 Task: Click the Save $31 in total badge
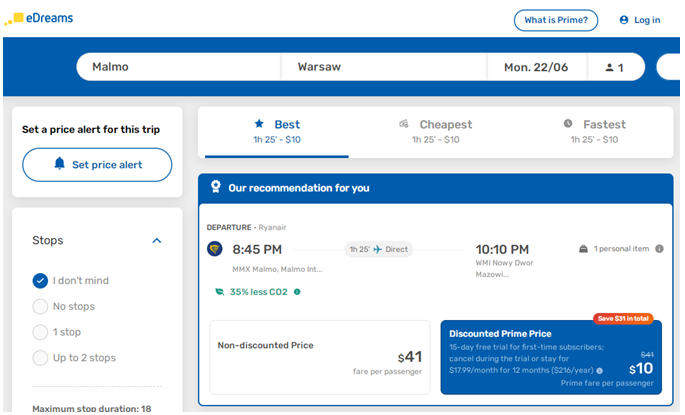click(623, 319)
